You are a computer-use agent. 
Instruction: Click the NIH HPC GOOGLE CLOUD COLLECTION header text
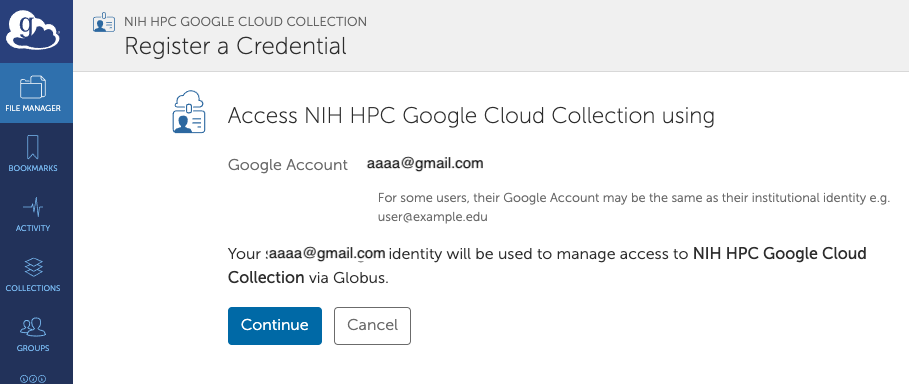click(x=245, y=22)
